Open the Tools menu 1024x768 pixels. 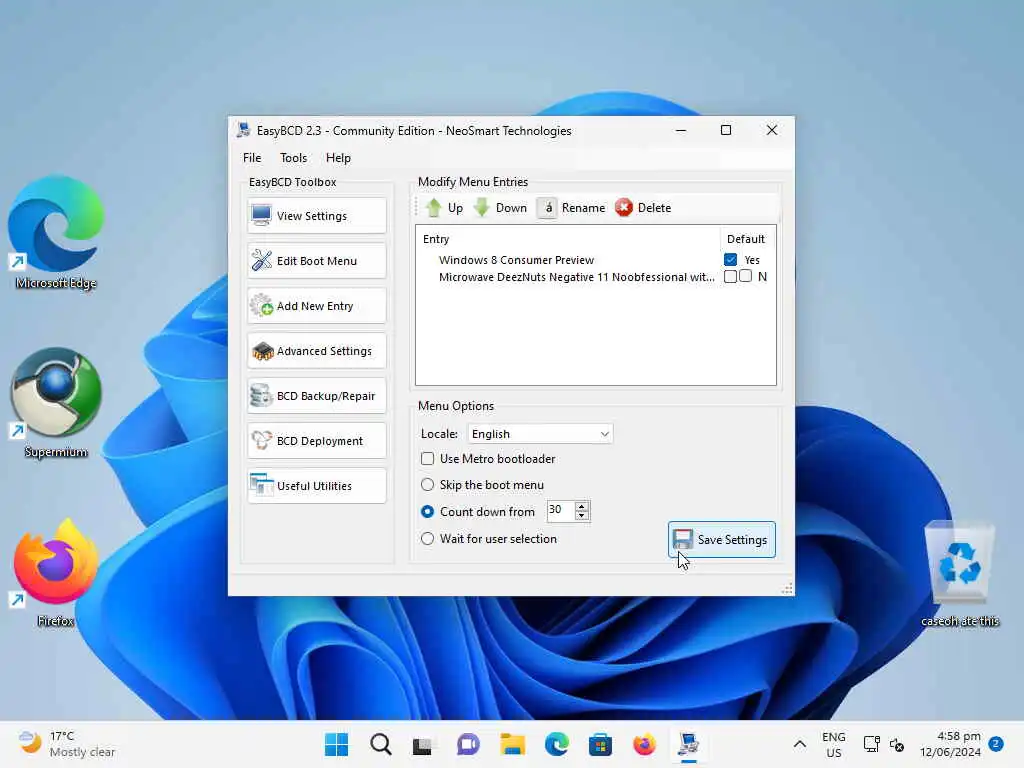point(293,158)
